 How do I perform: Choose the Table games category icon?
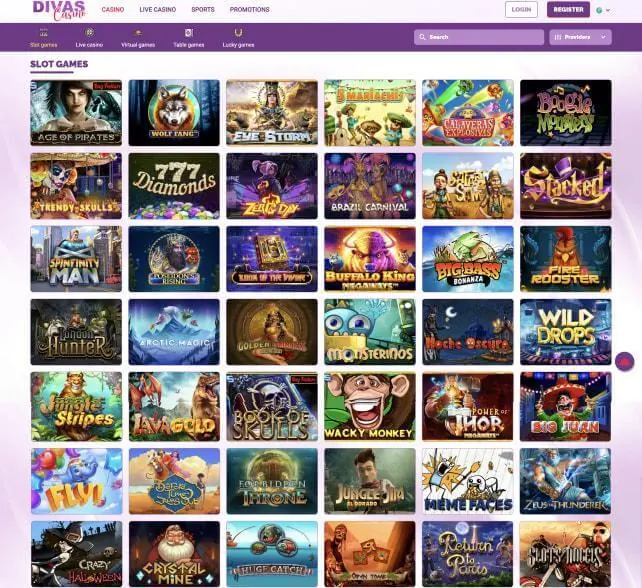point(188,32)
